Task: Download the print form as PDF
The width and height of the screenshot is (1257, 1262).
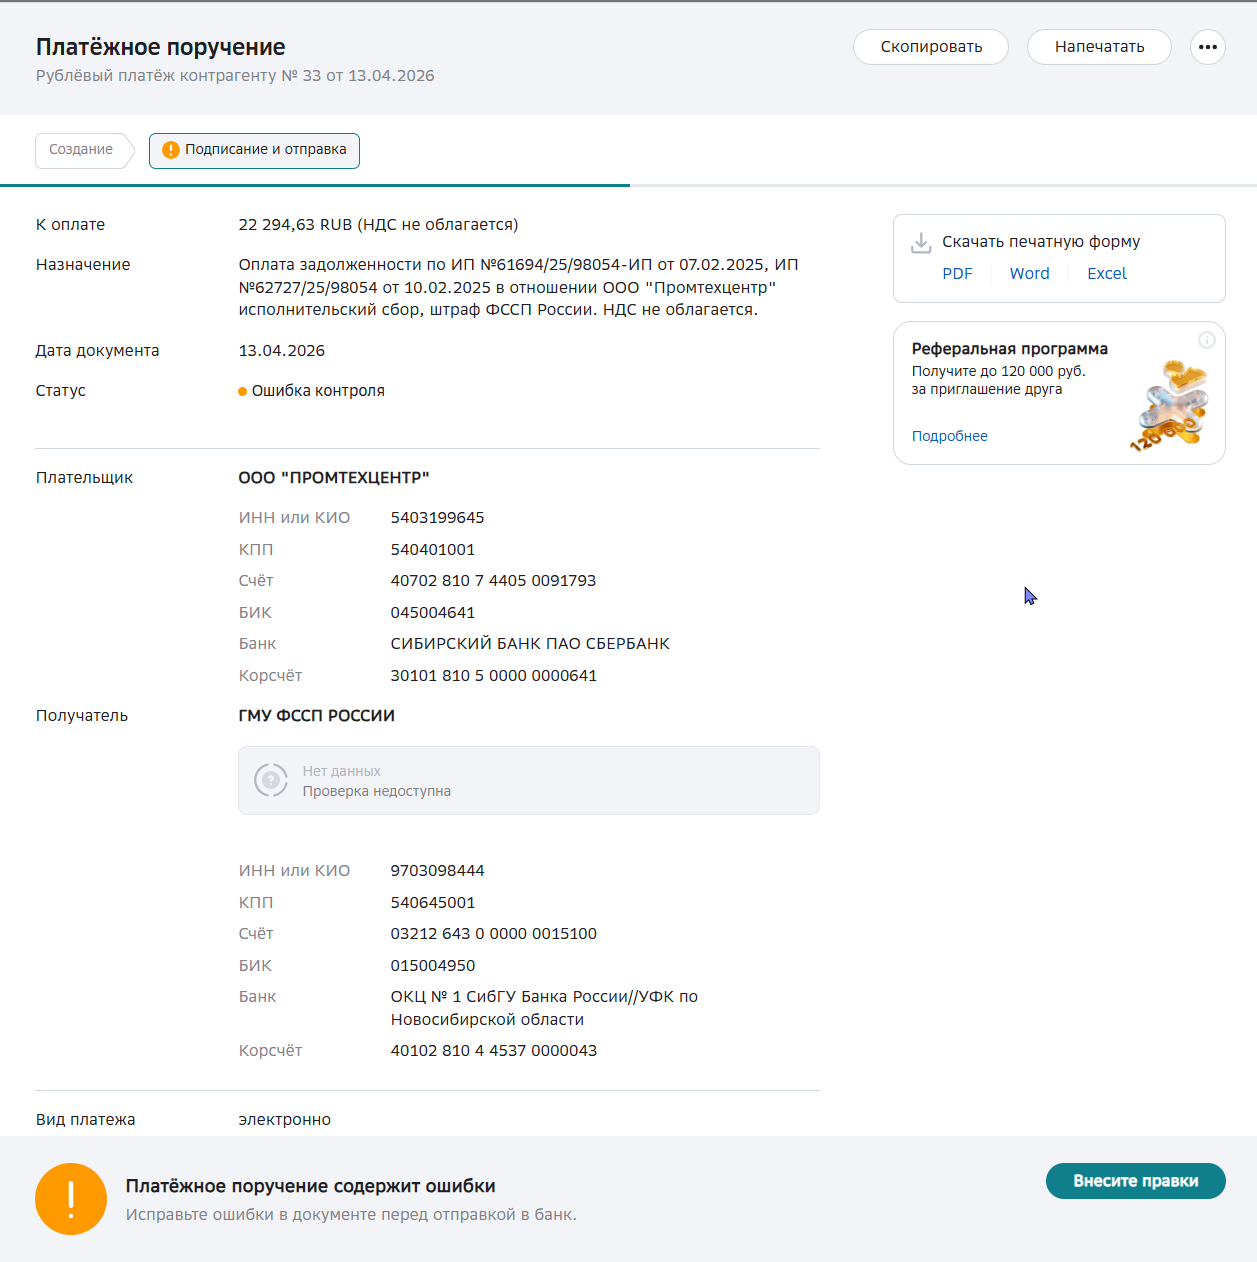Action: [x=957, y=274]
